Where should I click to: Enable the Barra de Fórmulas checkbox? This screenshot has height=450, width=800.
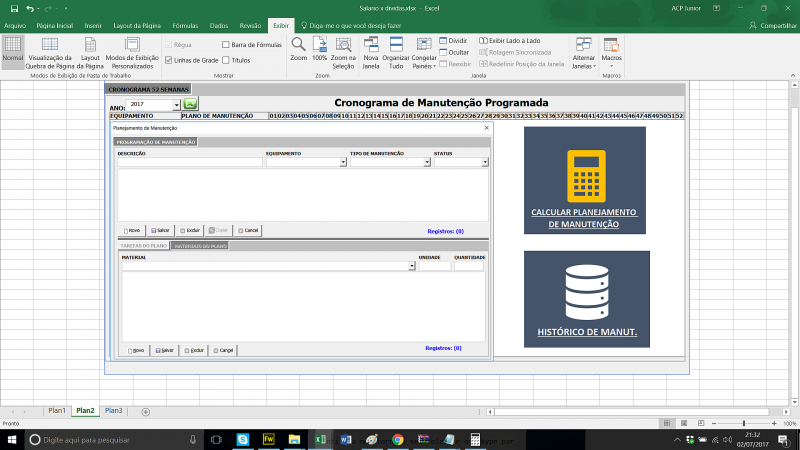coord(225,45)
